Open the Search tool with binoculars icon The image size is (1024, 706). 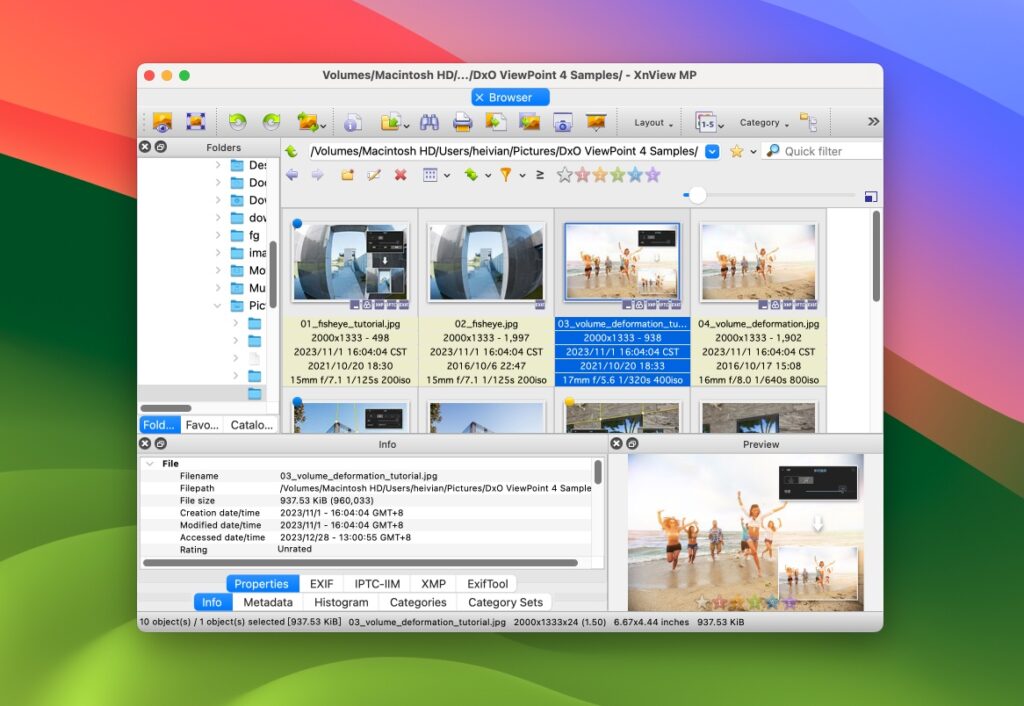(432, 121)
